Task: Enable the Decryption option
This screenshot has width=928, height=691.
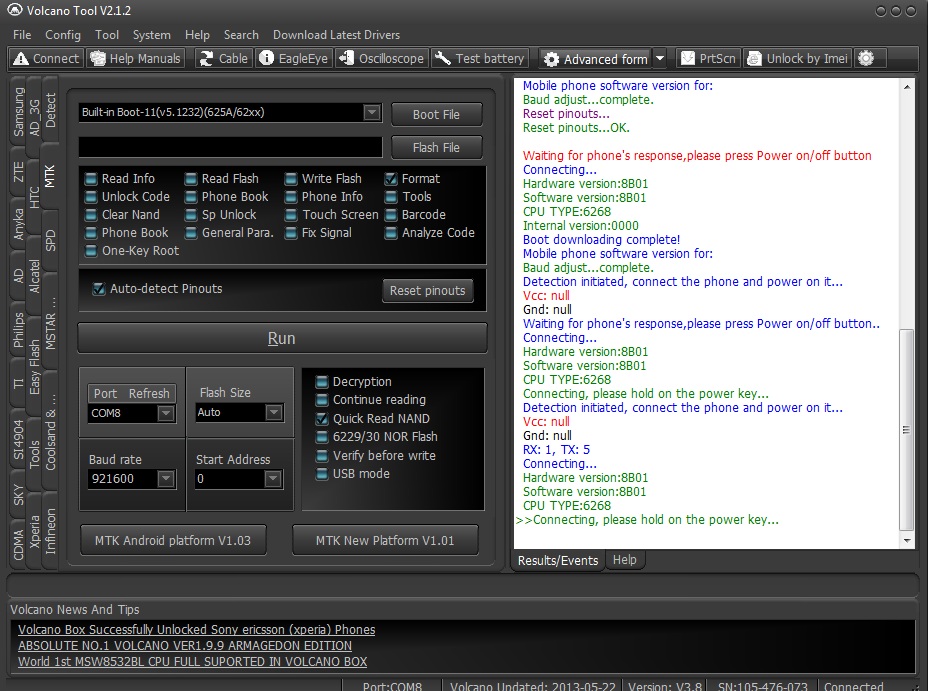Action: tap(322, 382)
